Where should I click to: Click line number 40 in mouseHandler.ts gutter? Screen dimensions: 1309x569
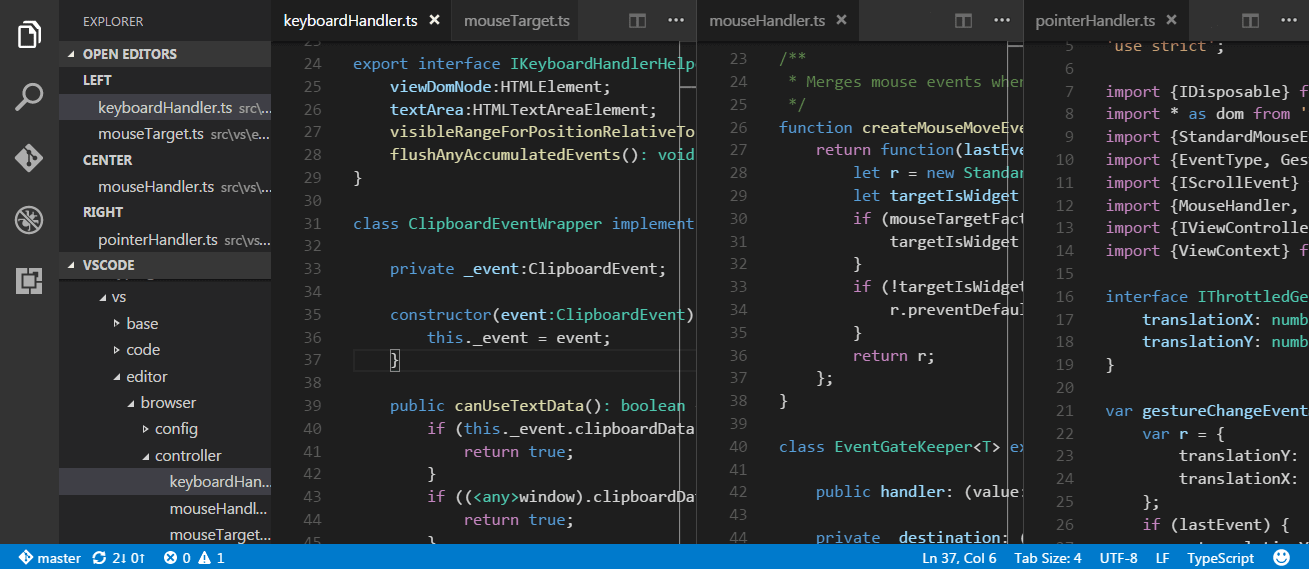click(737, 447)
